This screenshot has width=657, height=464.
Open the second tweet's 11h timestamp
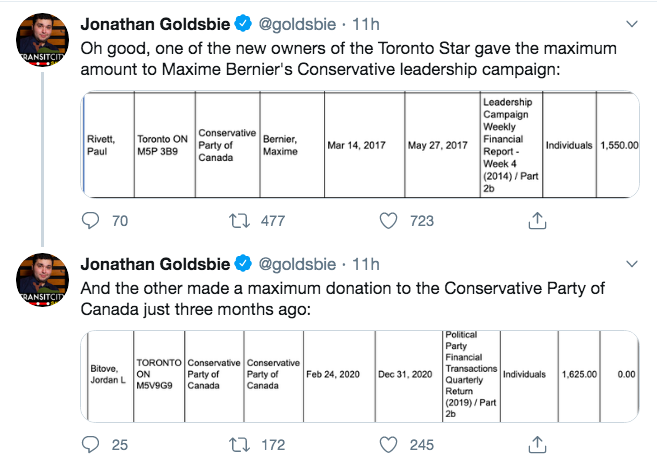coord(366,264)
